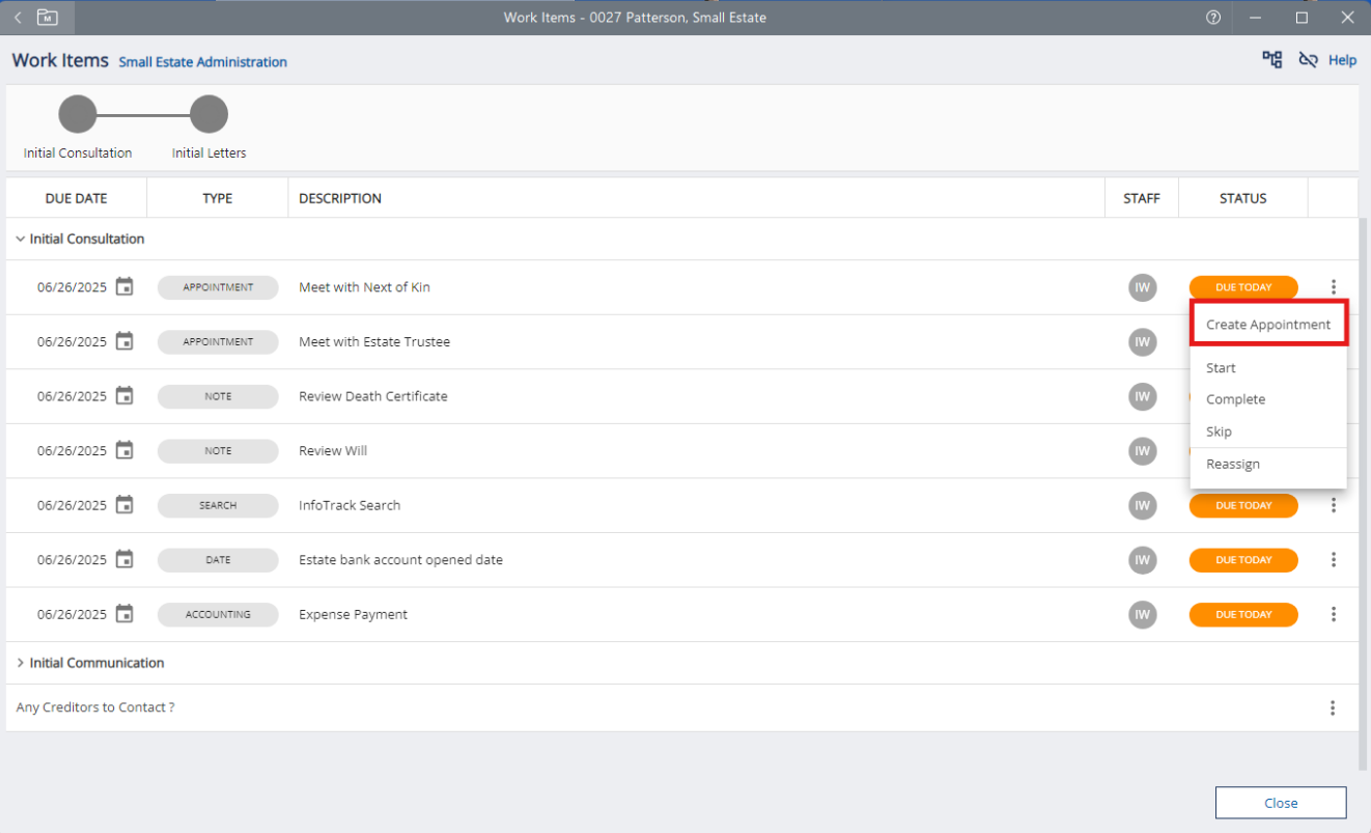Open the workflow diagram icon

(x=1272, y=60)
